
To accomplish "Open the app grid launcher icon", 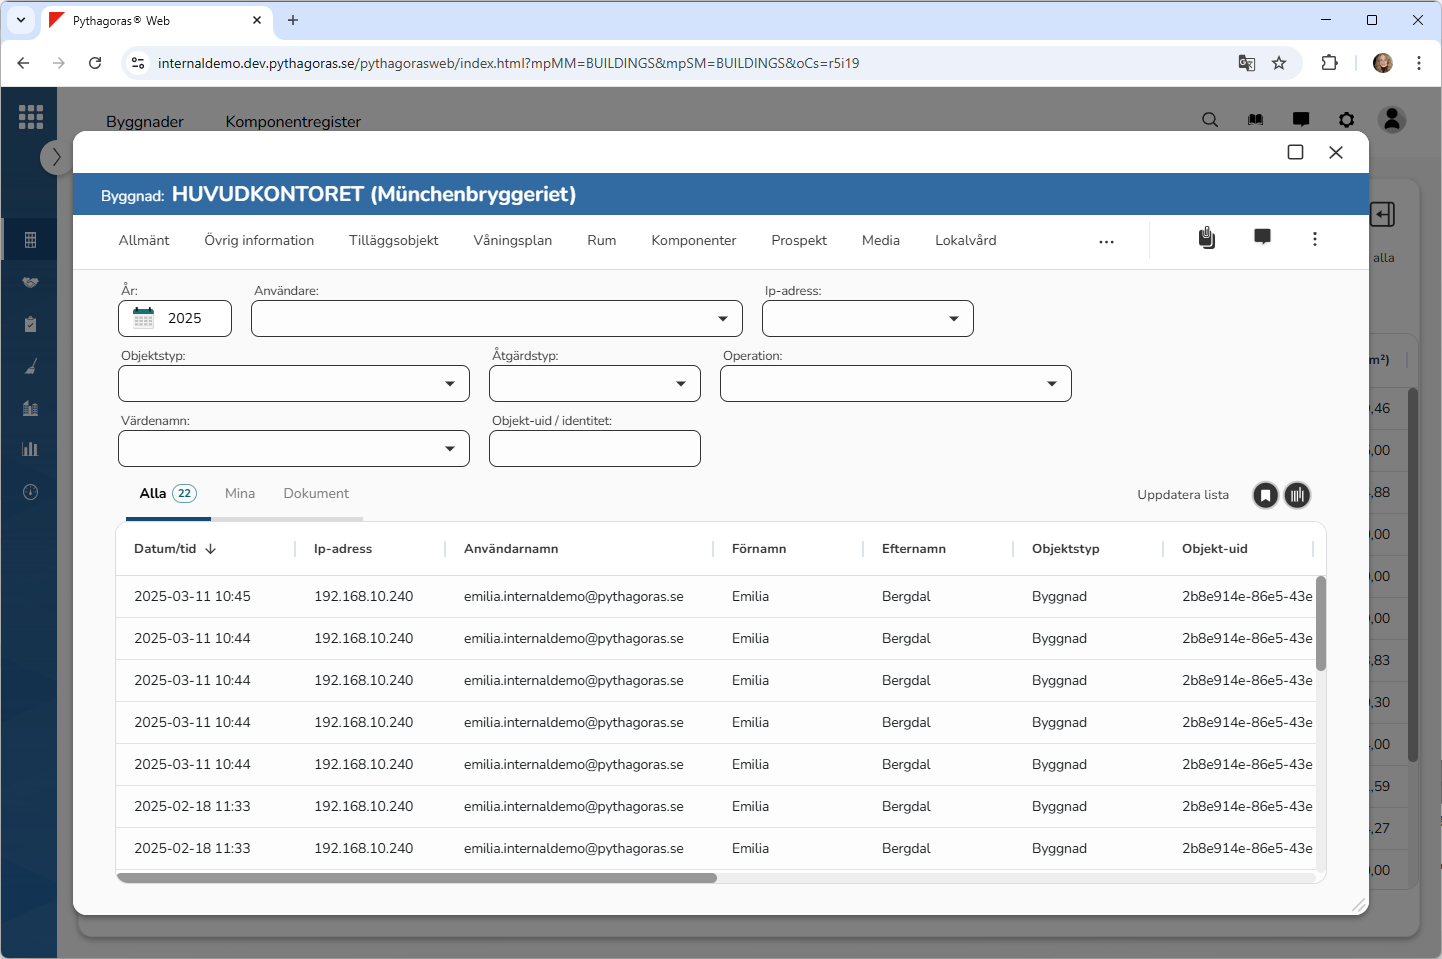I will (31, 117).
